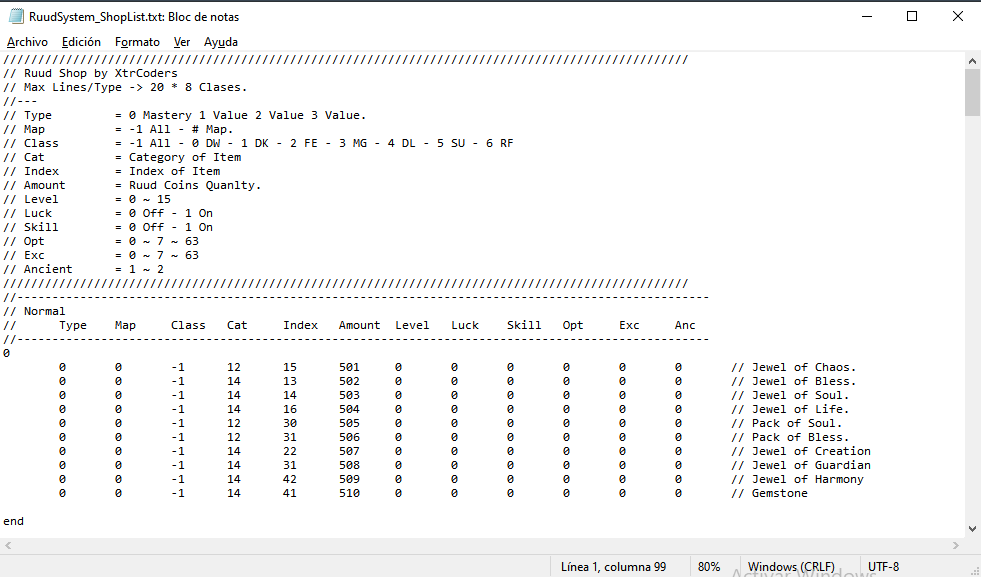
Task: Open the Archivo menu
Action: (x=27, y=42)
